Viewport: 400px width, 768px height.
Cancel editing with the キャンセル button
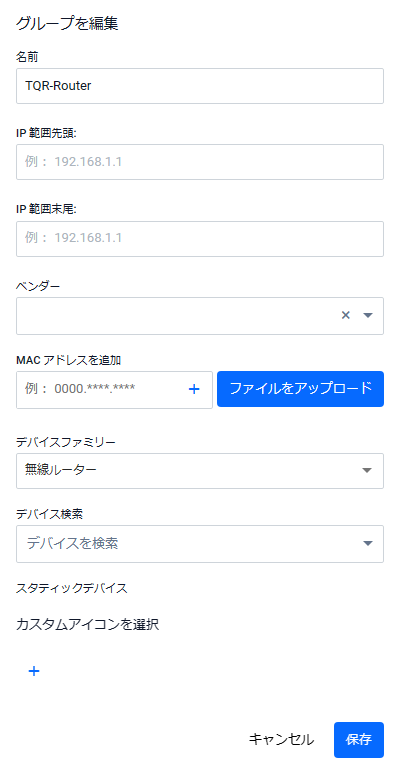281,740
